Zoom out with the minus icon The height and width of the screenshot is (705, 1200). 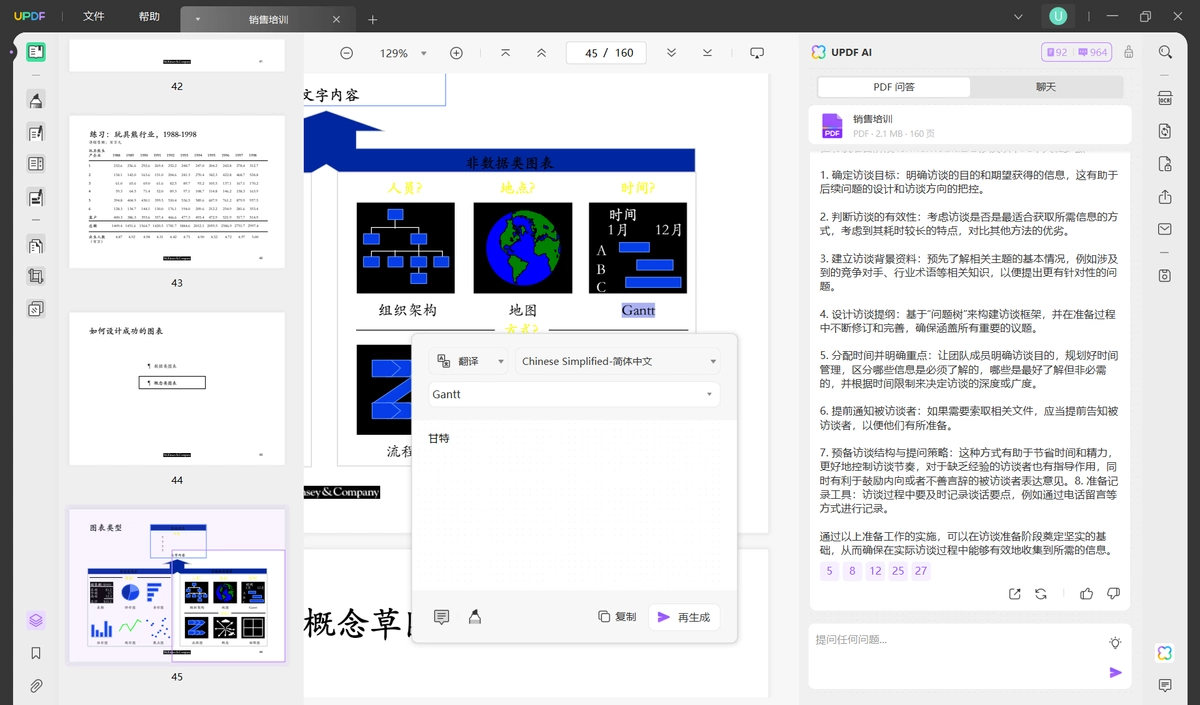[346, 53]
